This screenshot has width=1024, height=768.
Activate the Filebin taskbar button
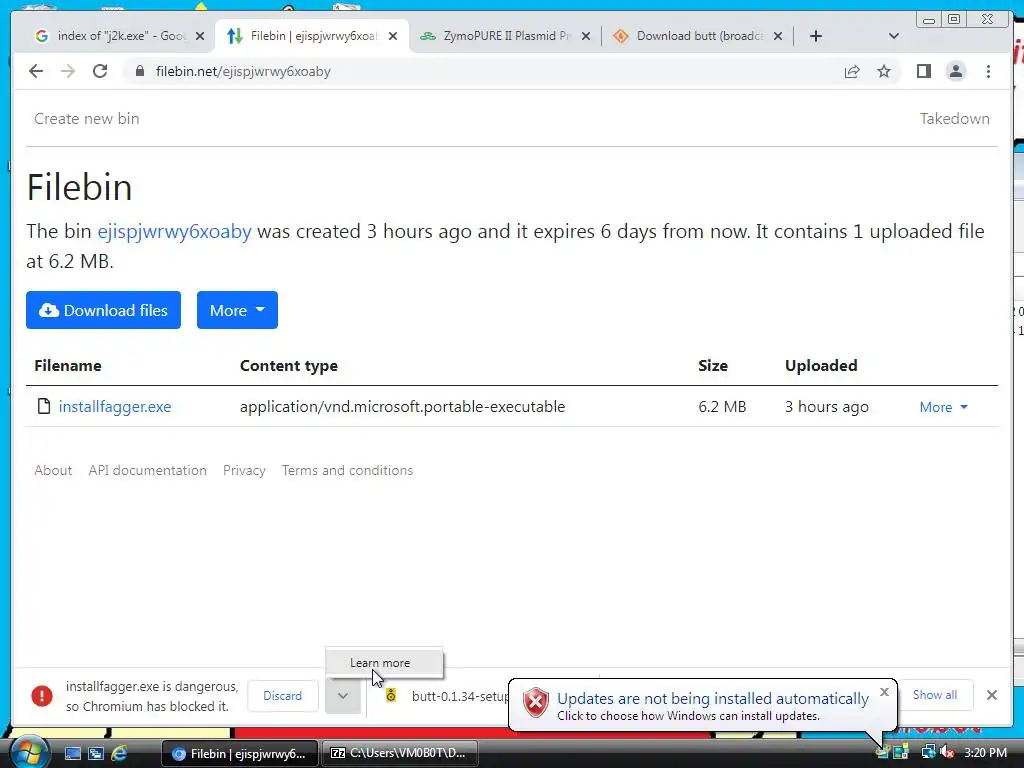click(239, 754)
